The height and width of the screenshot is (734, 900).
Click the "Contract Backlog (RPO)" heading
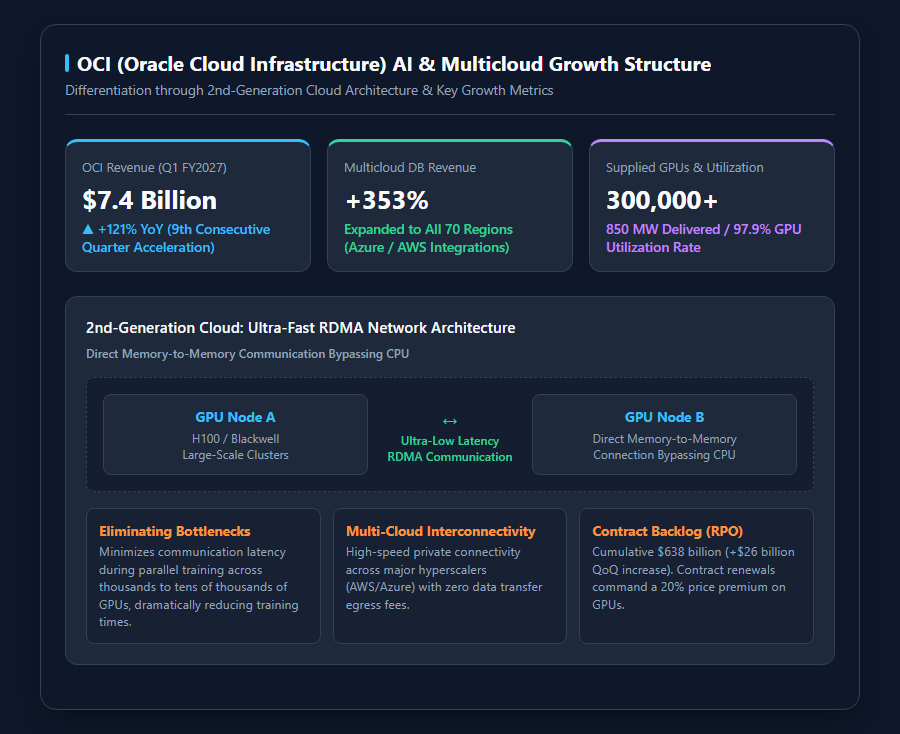(x=668, y=531)
